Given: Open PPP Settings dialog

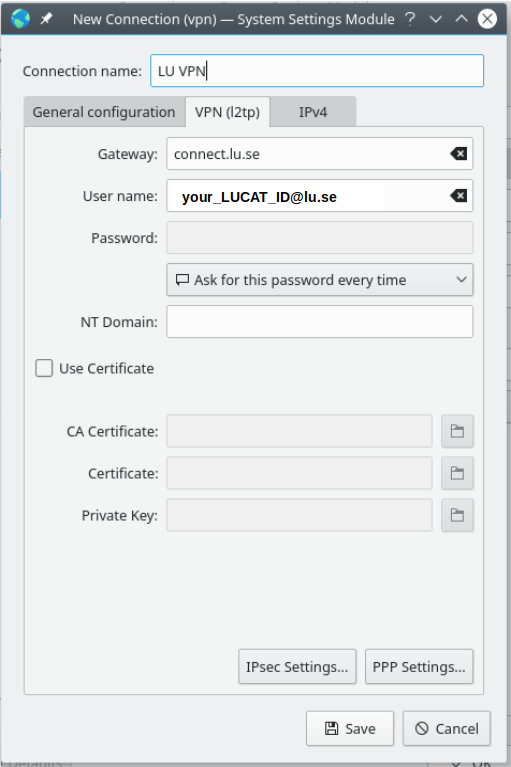Looking at the screenshot, I should tap(419, 667).
